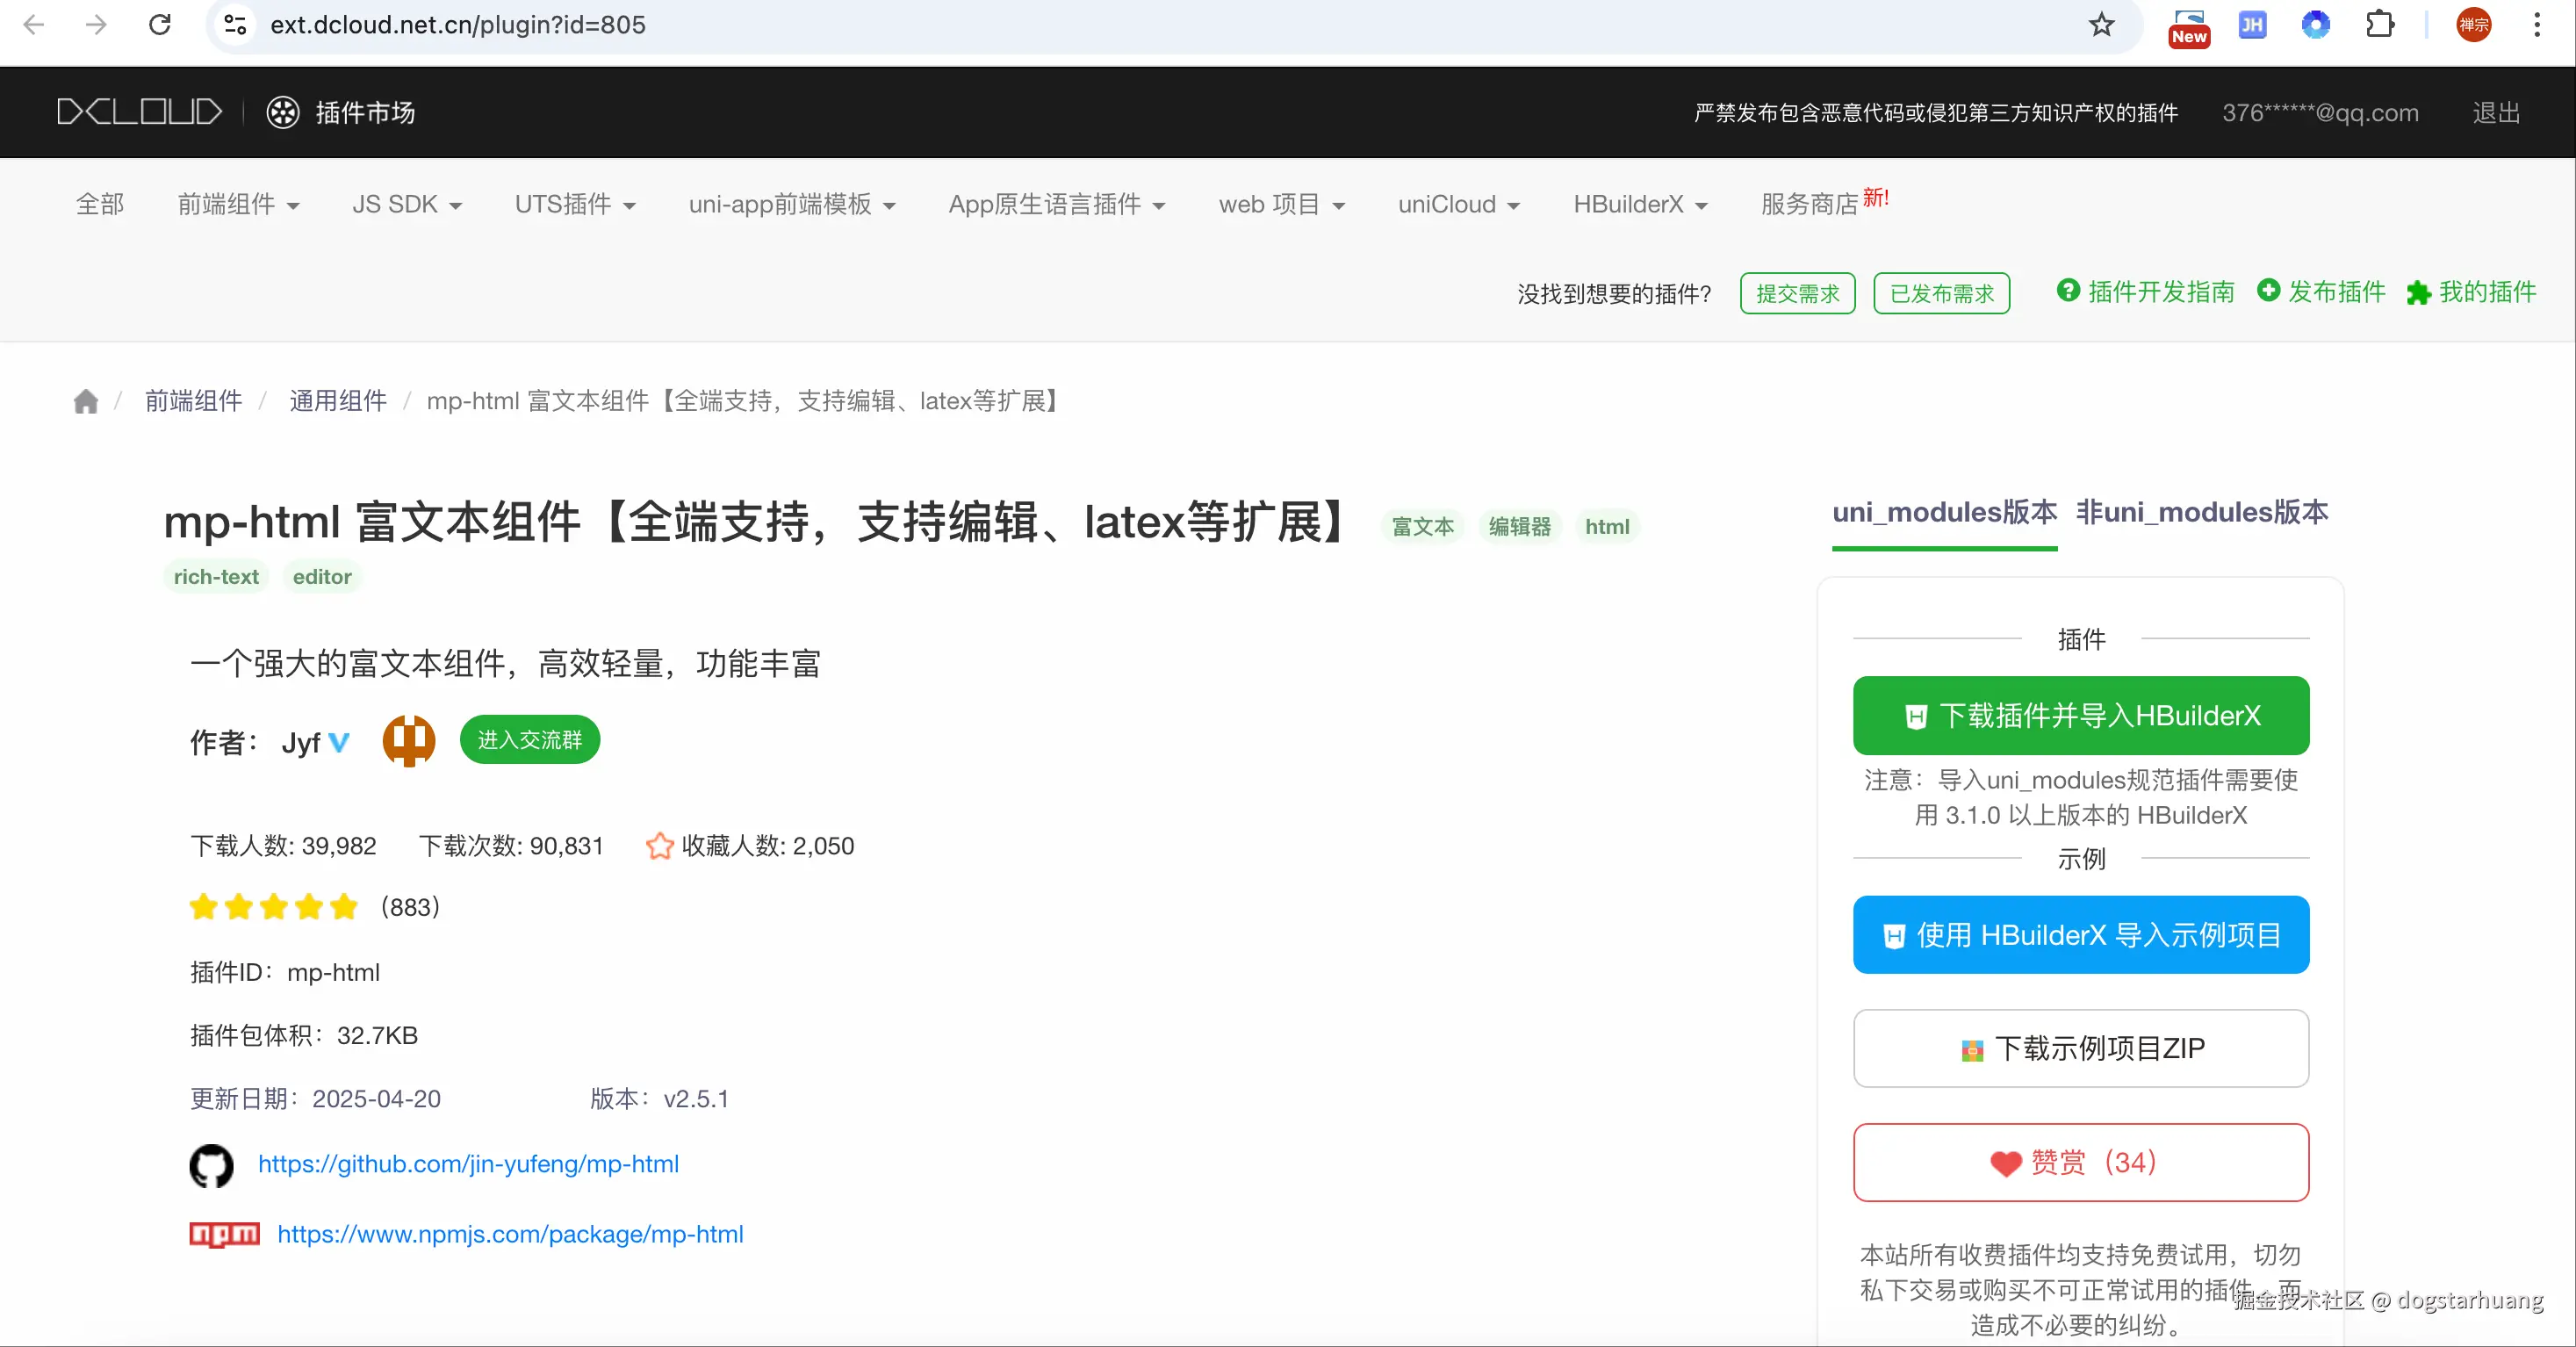Click the browser extensions puzzle icon
This screenshot has width=2576, height=1347.
pyautogui.click(x=2381, y=24)
